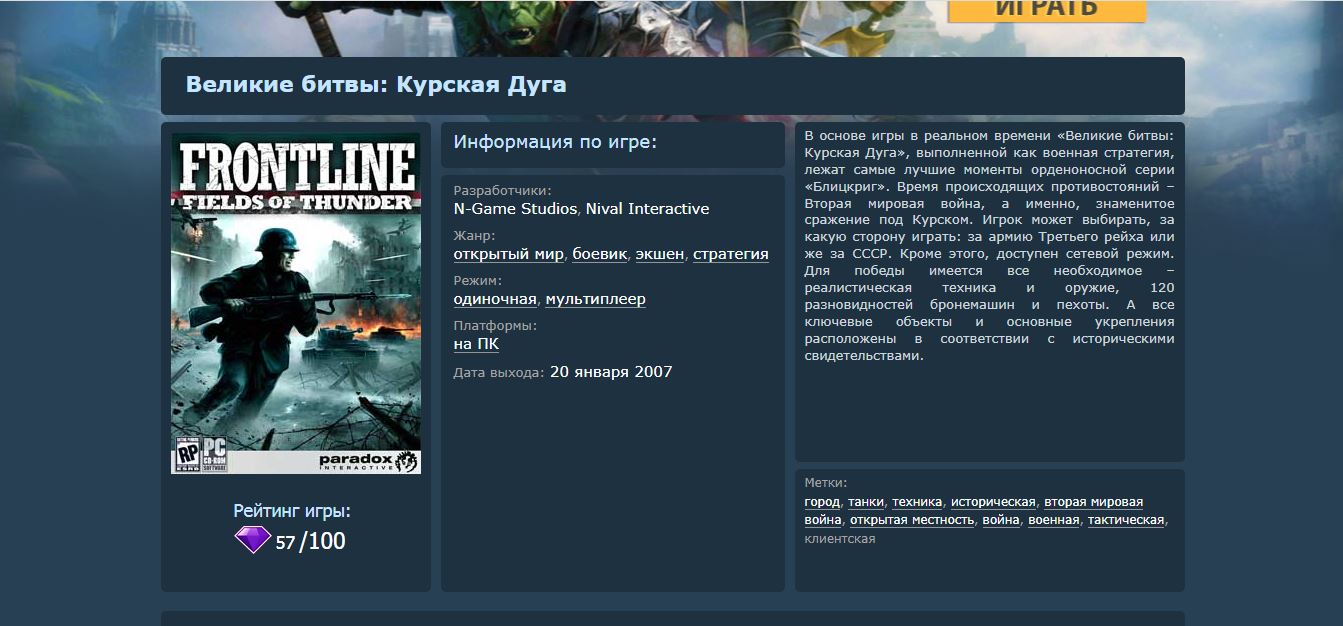Screen dimensions: 1343x626
Task: Click the purple gem rating icon
Action: (x=252, y=541)
